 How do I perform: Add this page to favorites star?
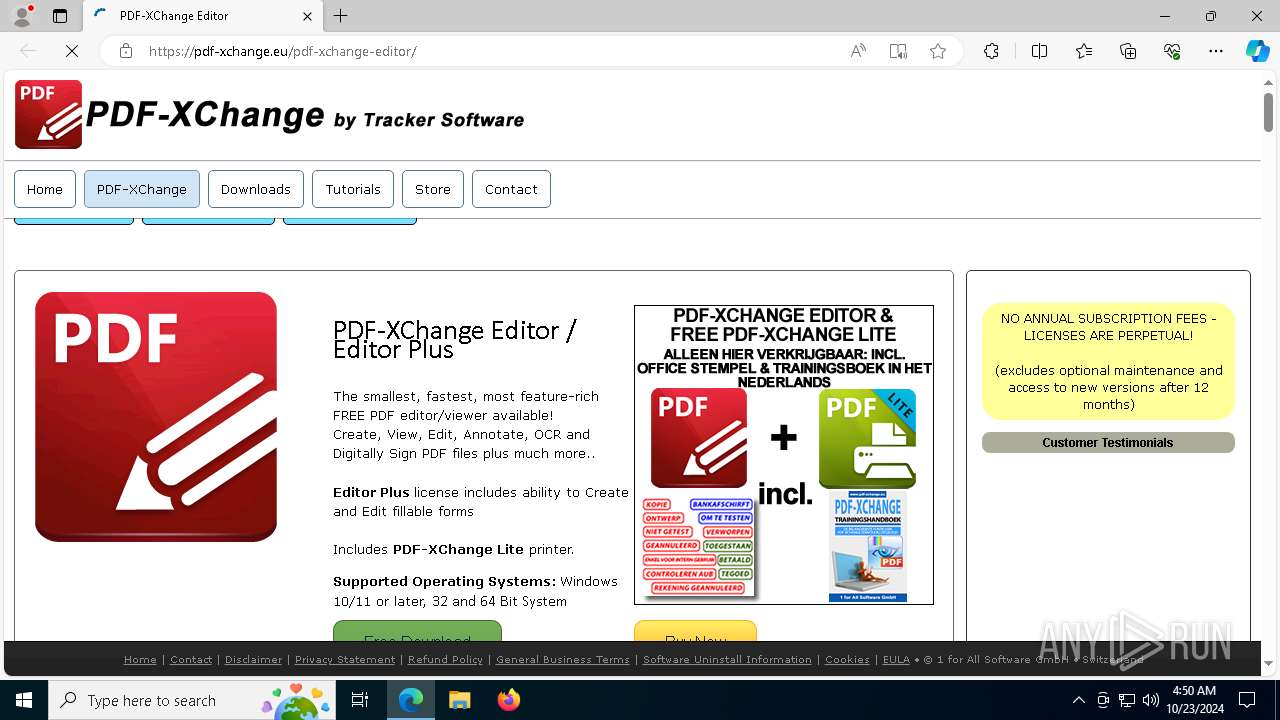coord(938,51)
